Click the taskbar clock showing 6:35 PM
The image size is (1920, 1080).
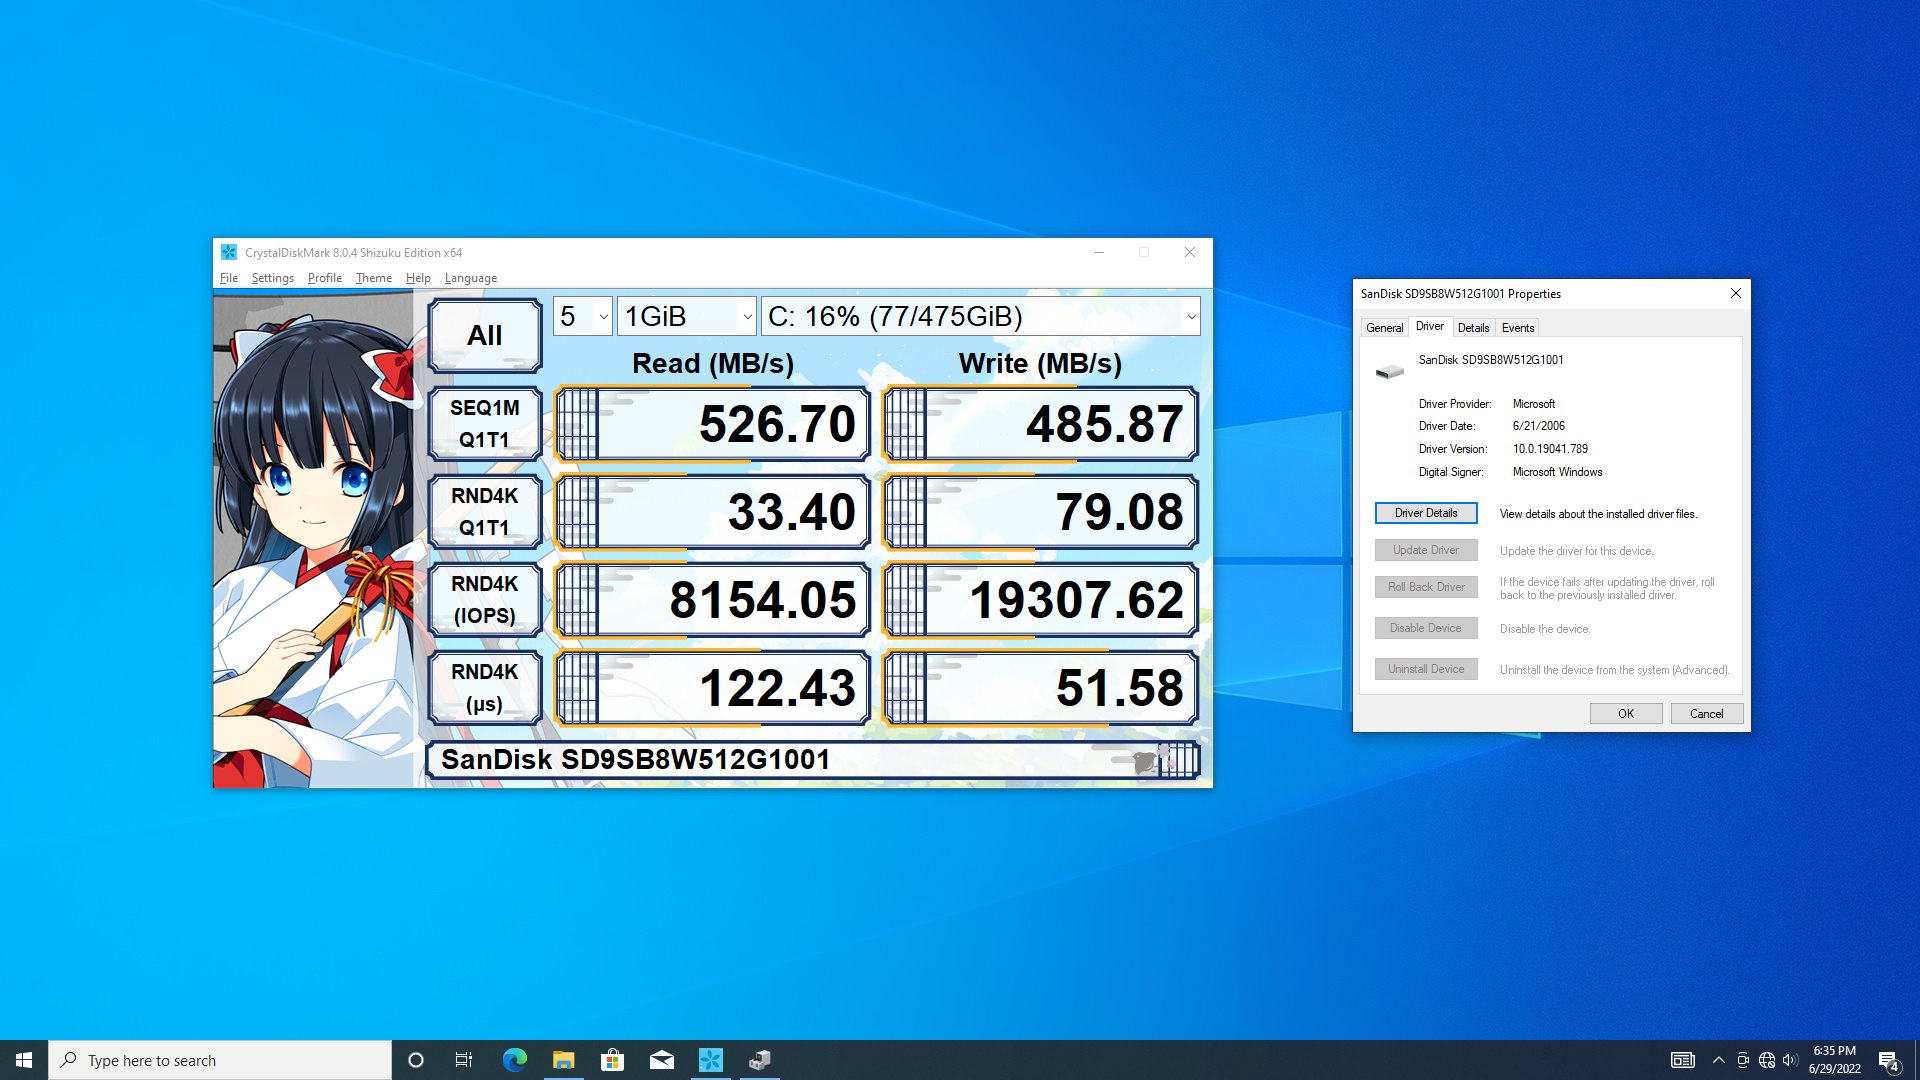1834,1060
